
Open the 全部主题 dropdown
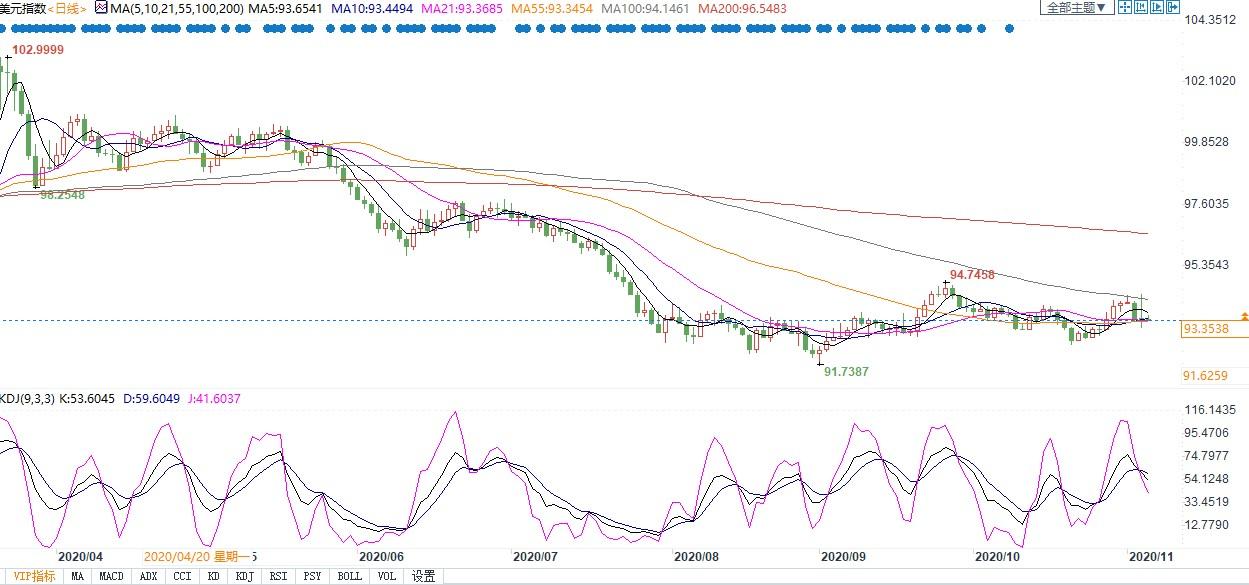pos(1077,7)
